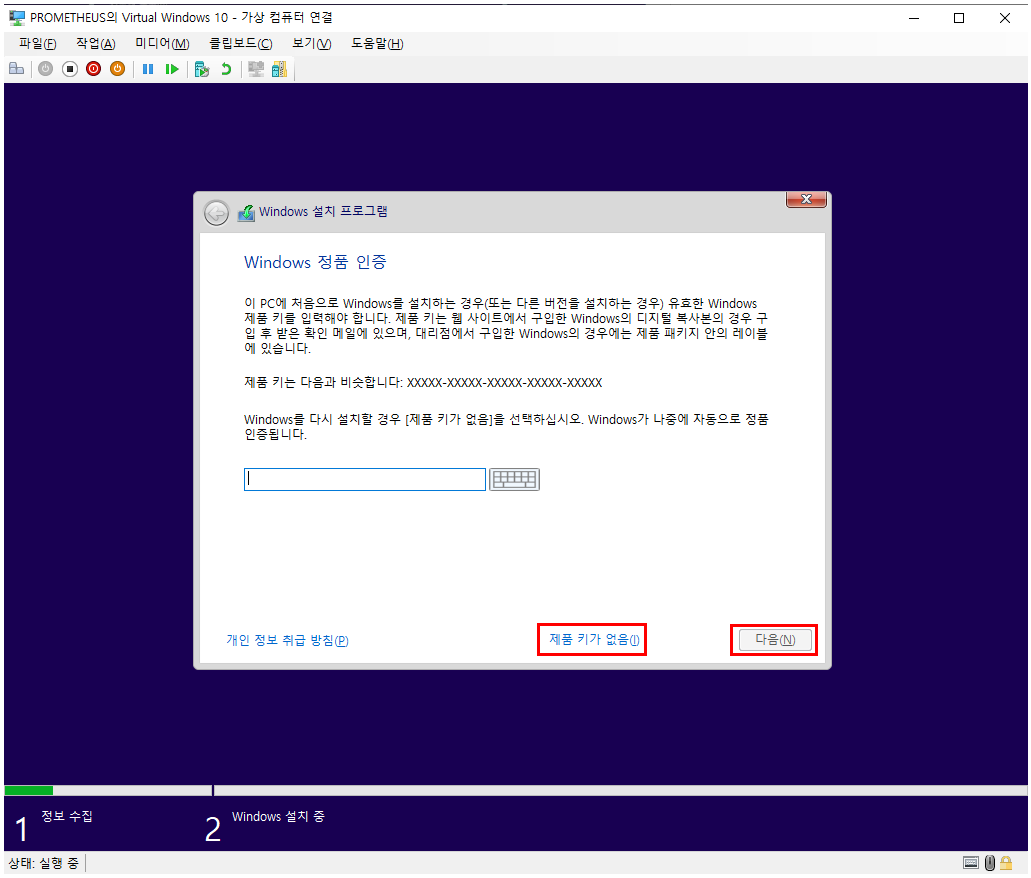Minimize the virtual machine connection window
Screen dimensions: 1031x878
point(914,18)
